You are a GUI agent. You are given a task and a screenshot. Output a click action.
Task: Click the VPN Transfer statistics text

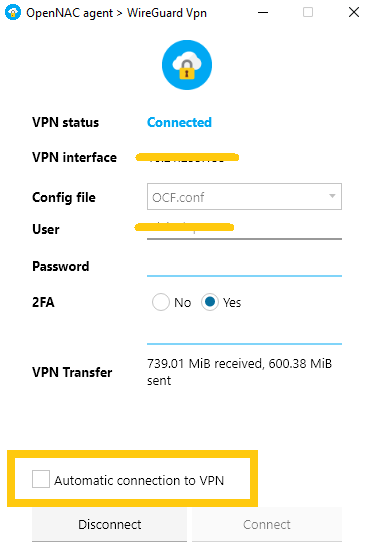click(x=239, y=372)
